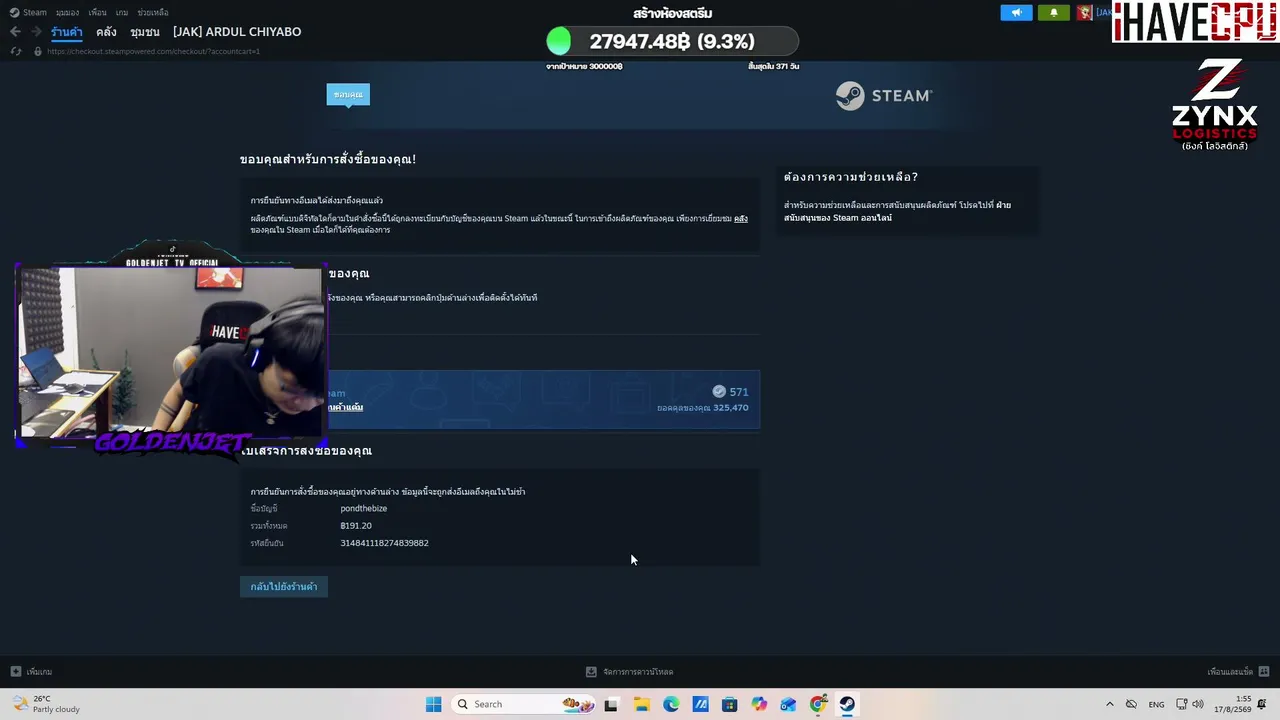Switch the ENG input language indicator
Viewport: 1280px width, 720px height.
(1156, 704)
